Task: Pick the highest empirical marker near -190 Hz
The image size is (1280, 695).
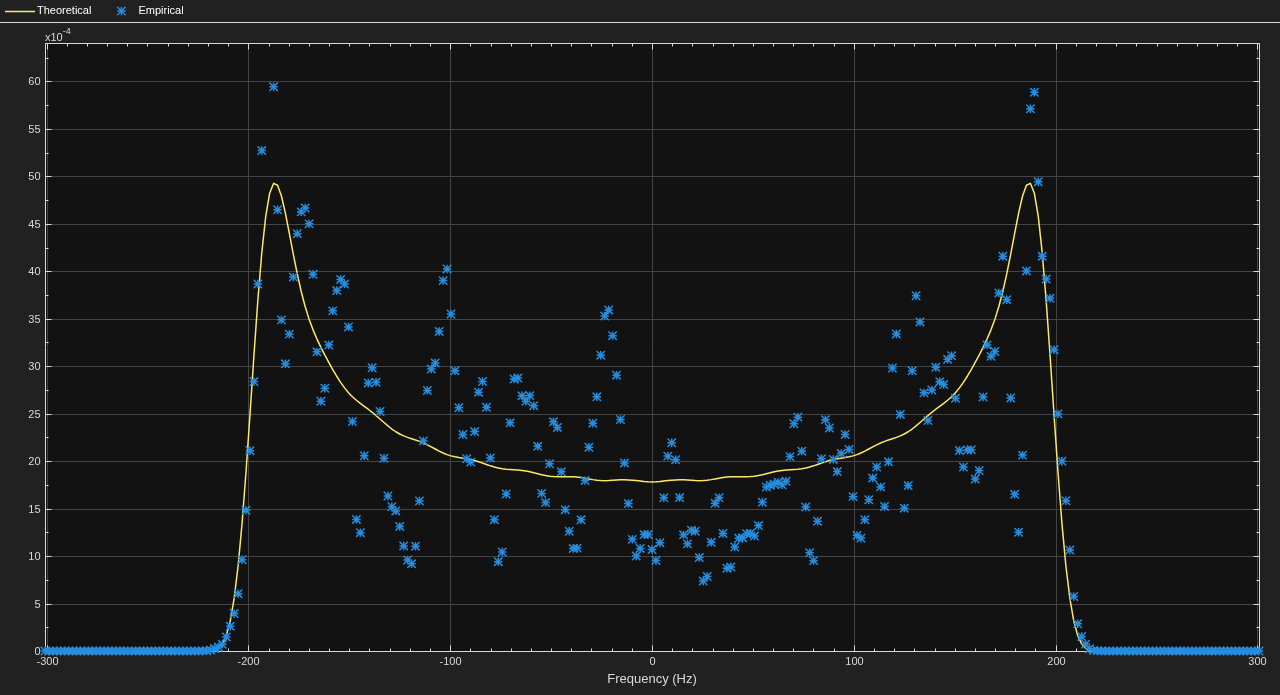Action: (273, 87)
